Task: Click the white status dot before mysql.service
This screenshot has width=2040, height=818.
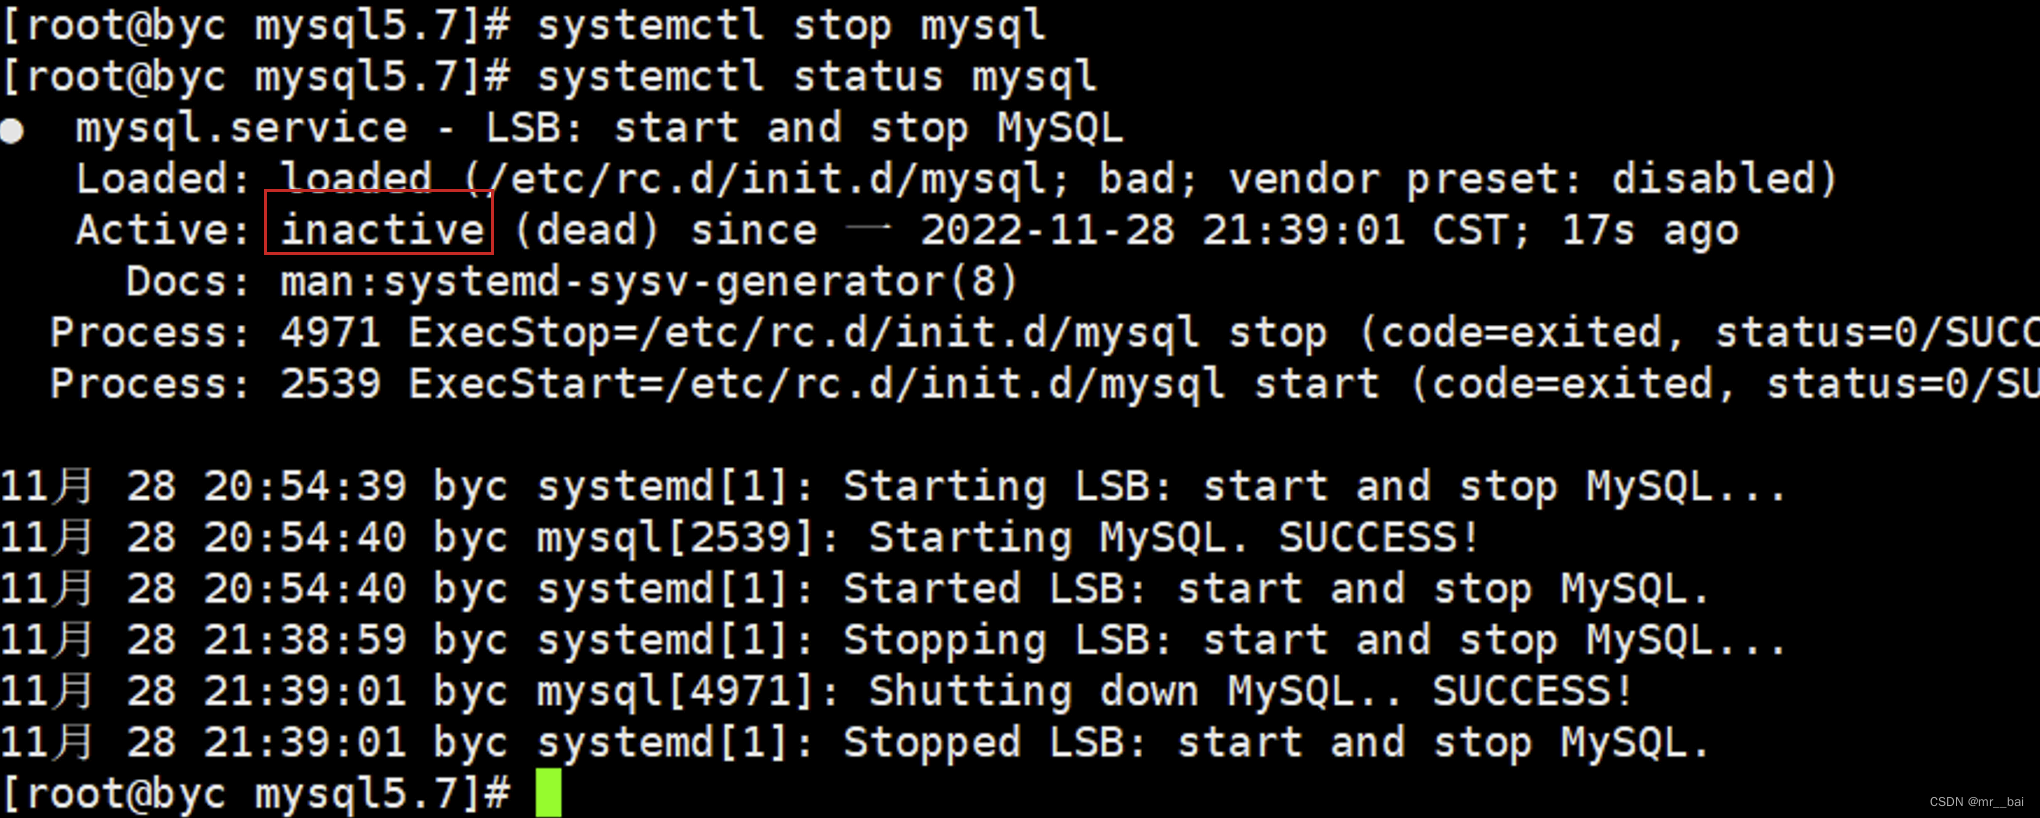Action: click(x=13, y=131)
